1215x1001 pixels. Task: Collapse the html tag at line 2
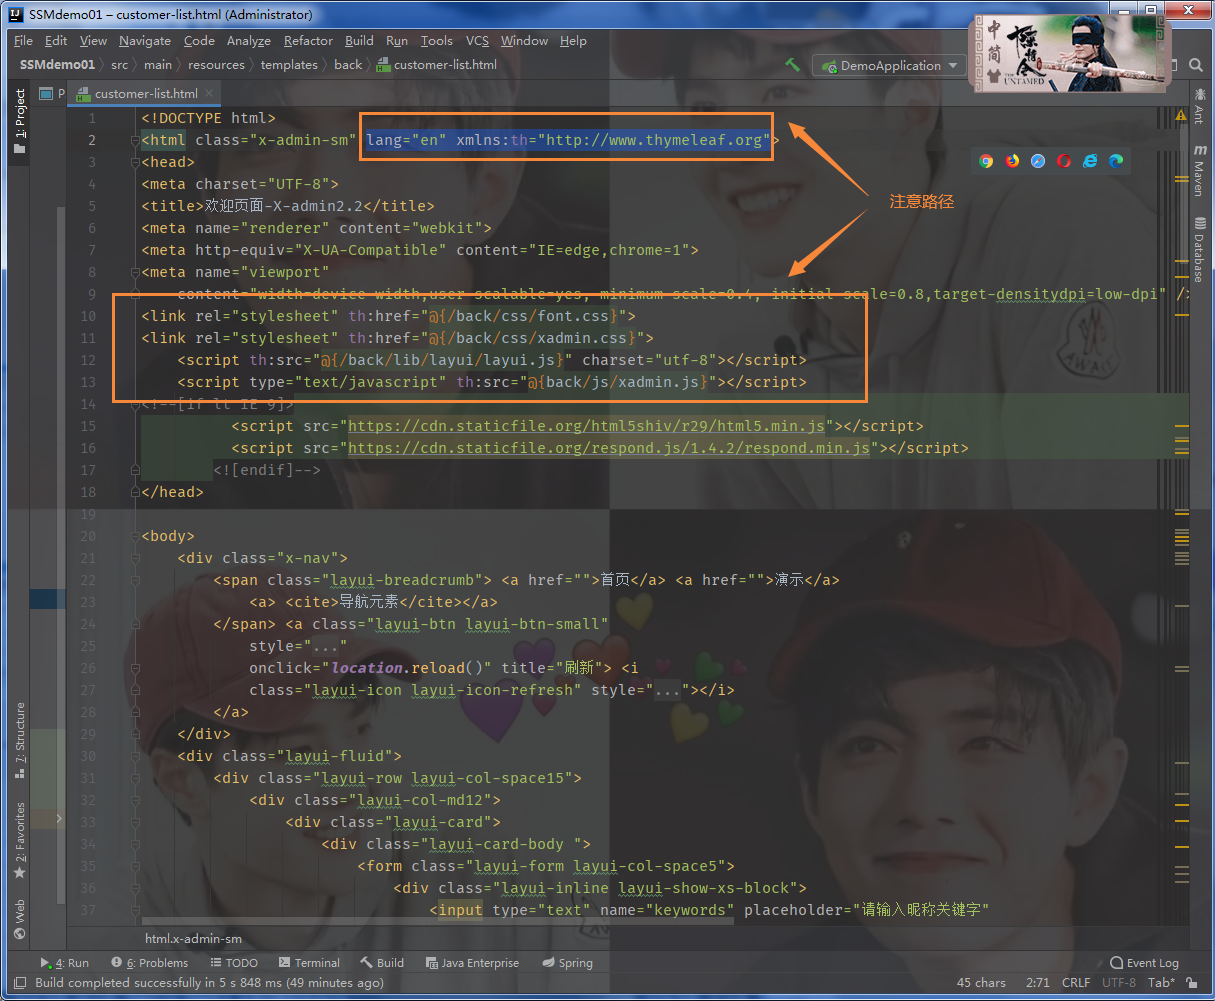click(x=137, y=140)
